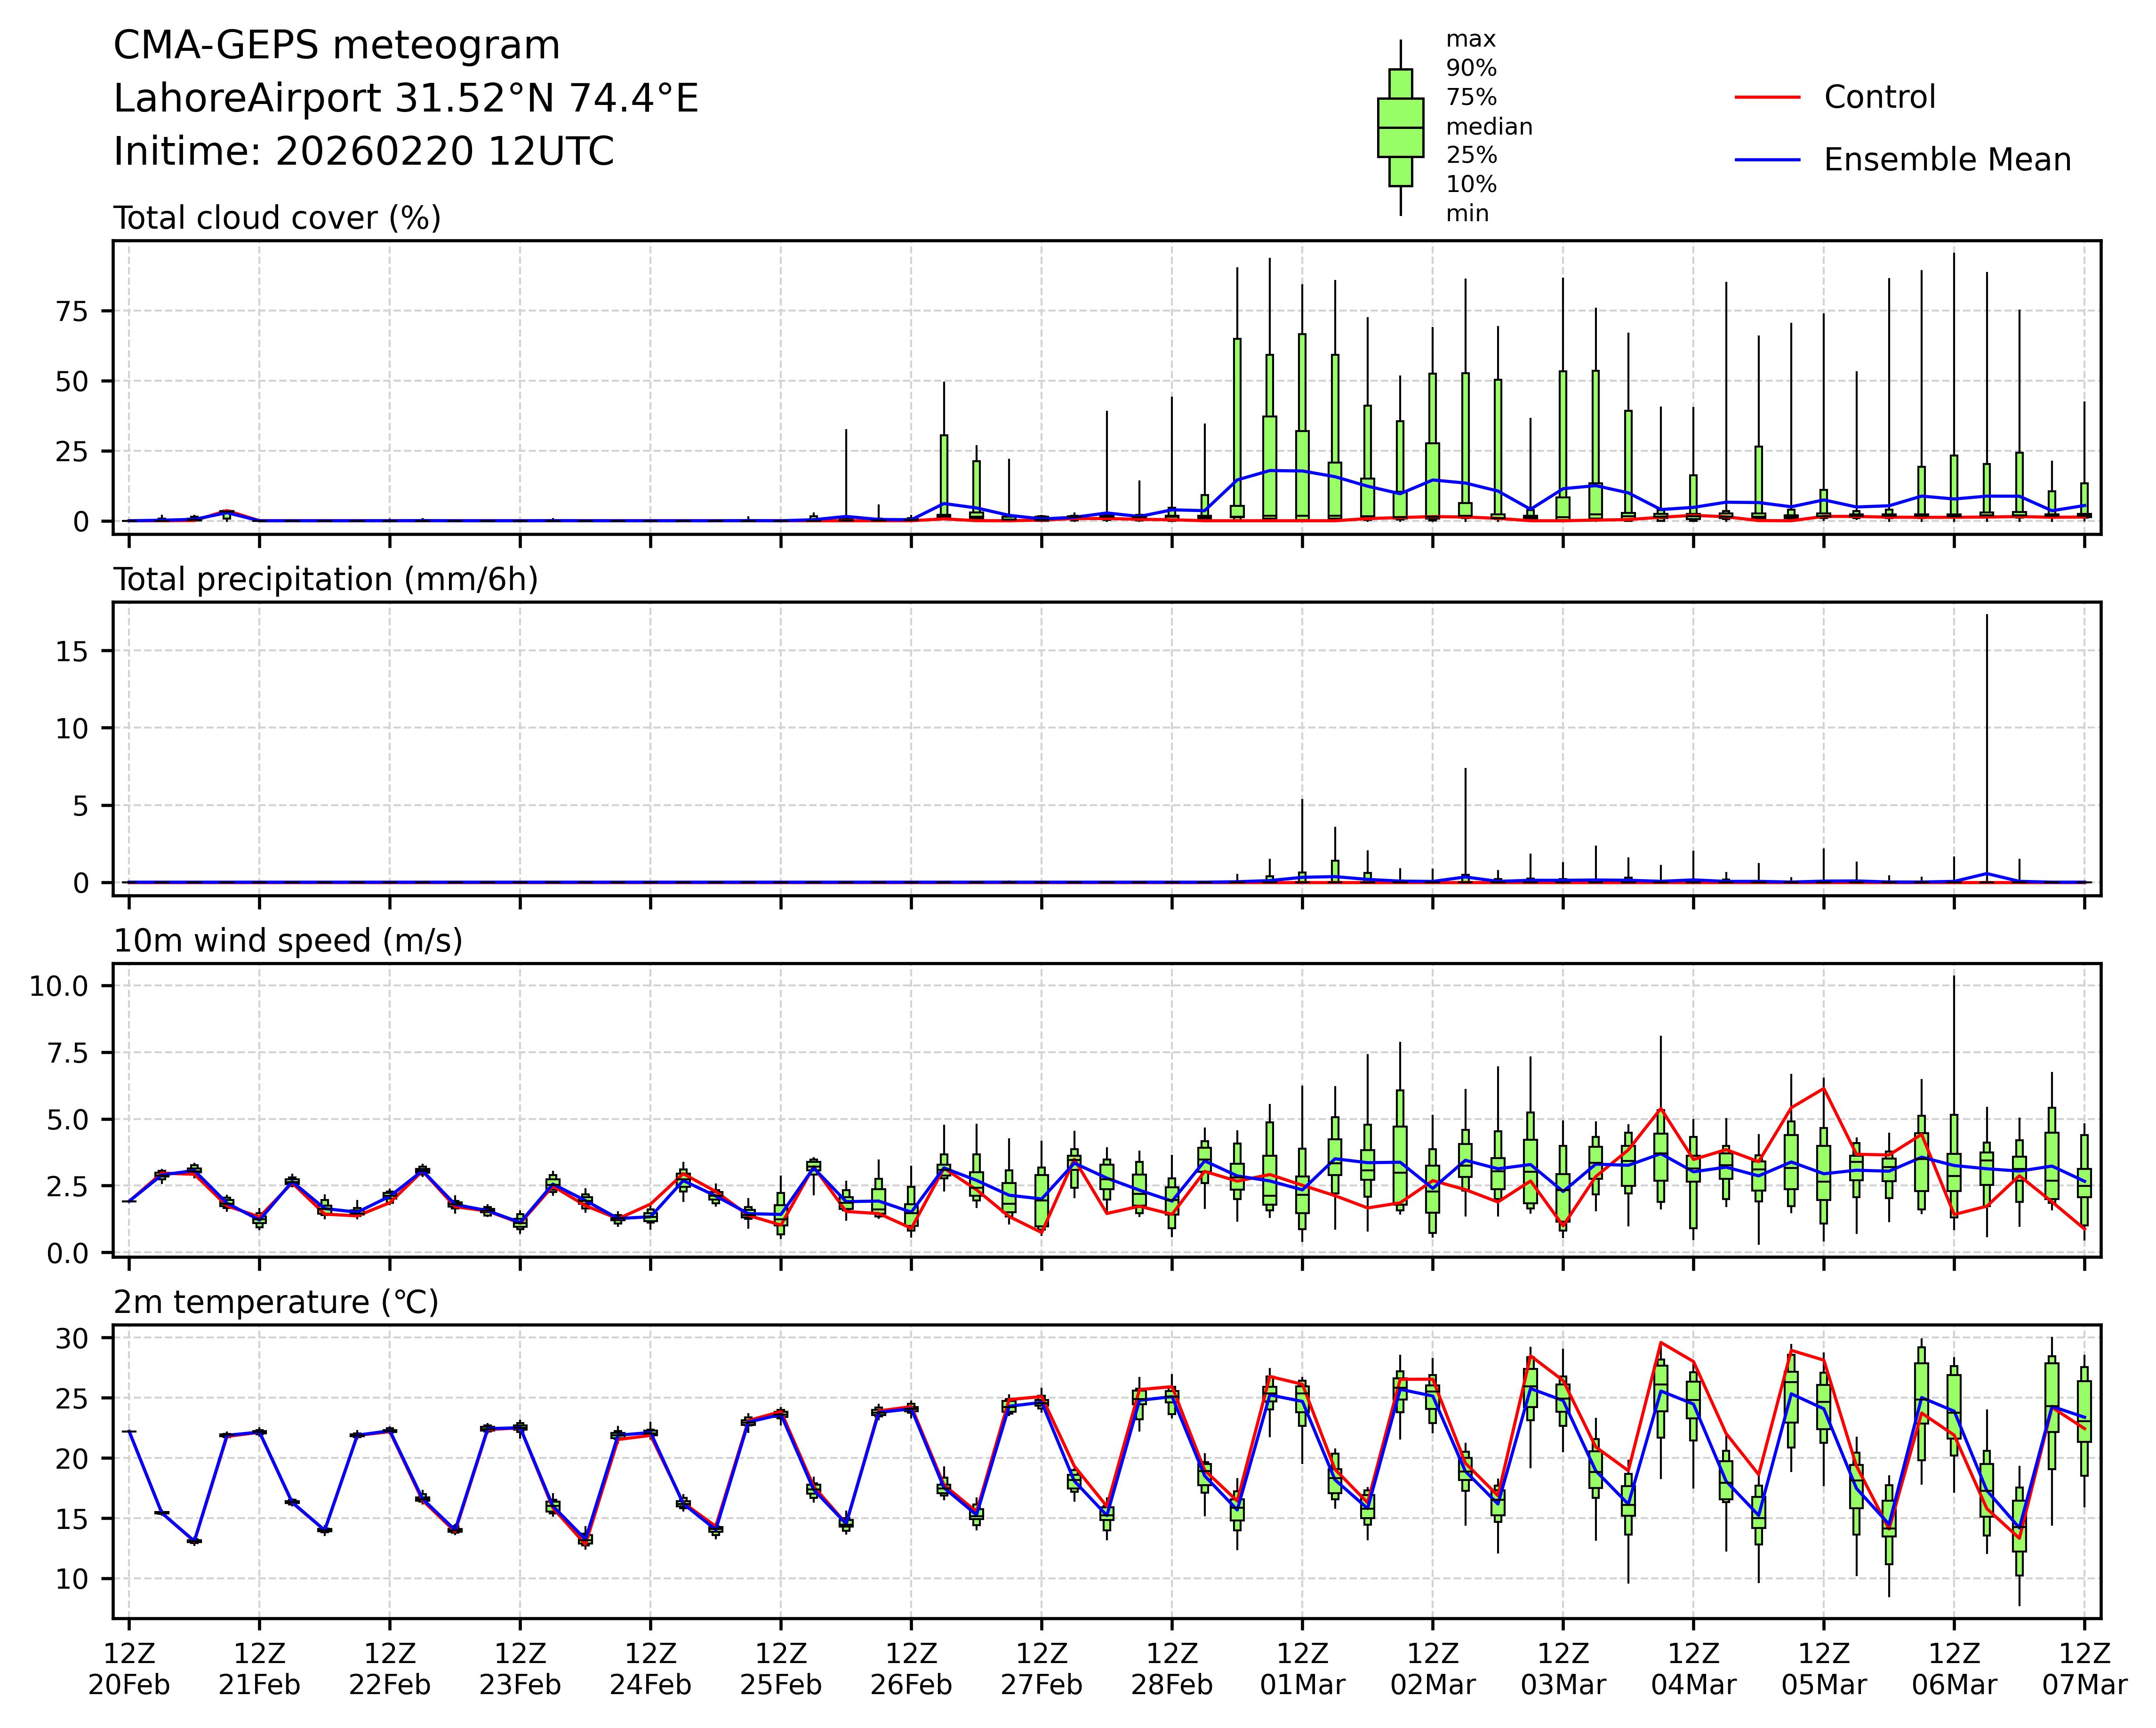Click the Total cloud cover panel title
Image resolution: width=2156 pixels, height=1728 pixels.
pos(277,218)
